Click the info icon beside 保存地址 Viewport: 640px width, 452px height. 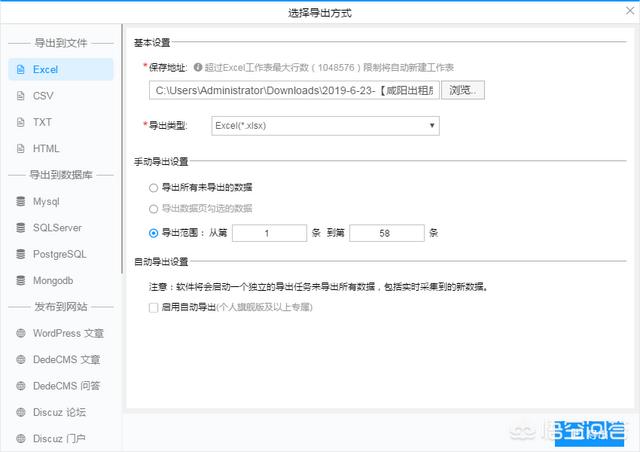(x=198, y=67)
